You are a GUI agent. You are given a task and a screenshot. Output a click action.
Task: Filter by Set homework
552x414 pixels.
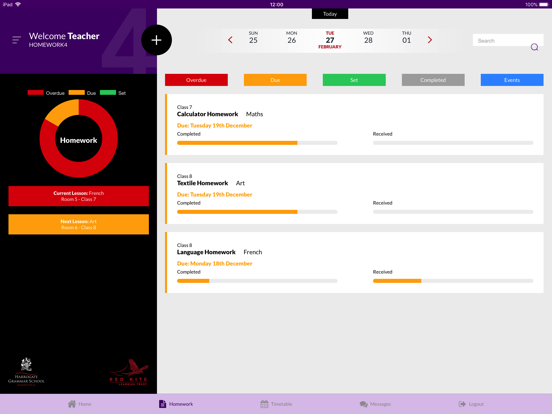[354, 80]
